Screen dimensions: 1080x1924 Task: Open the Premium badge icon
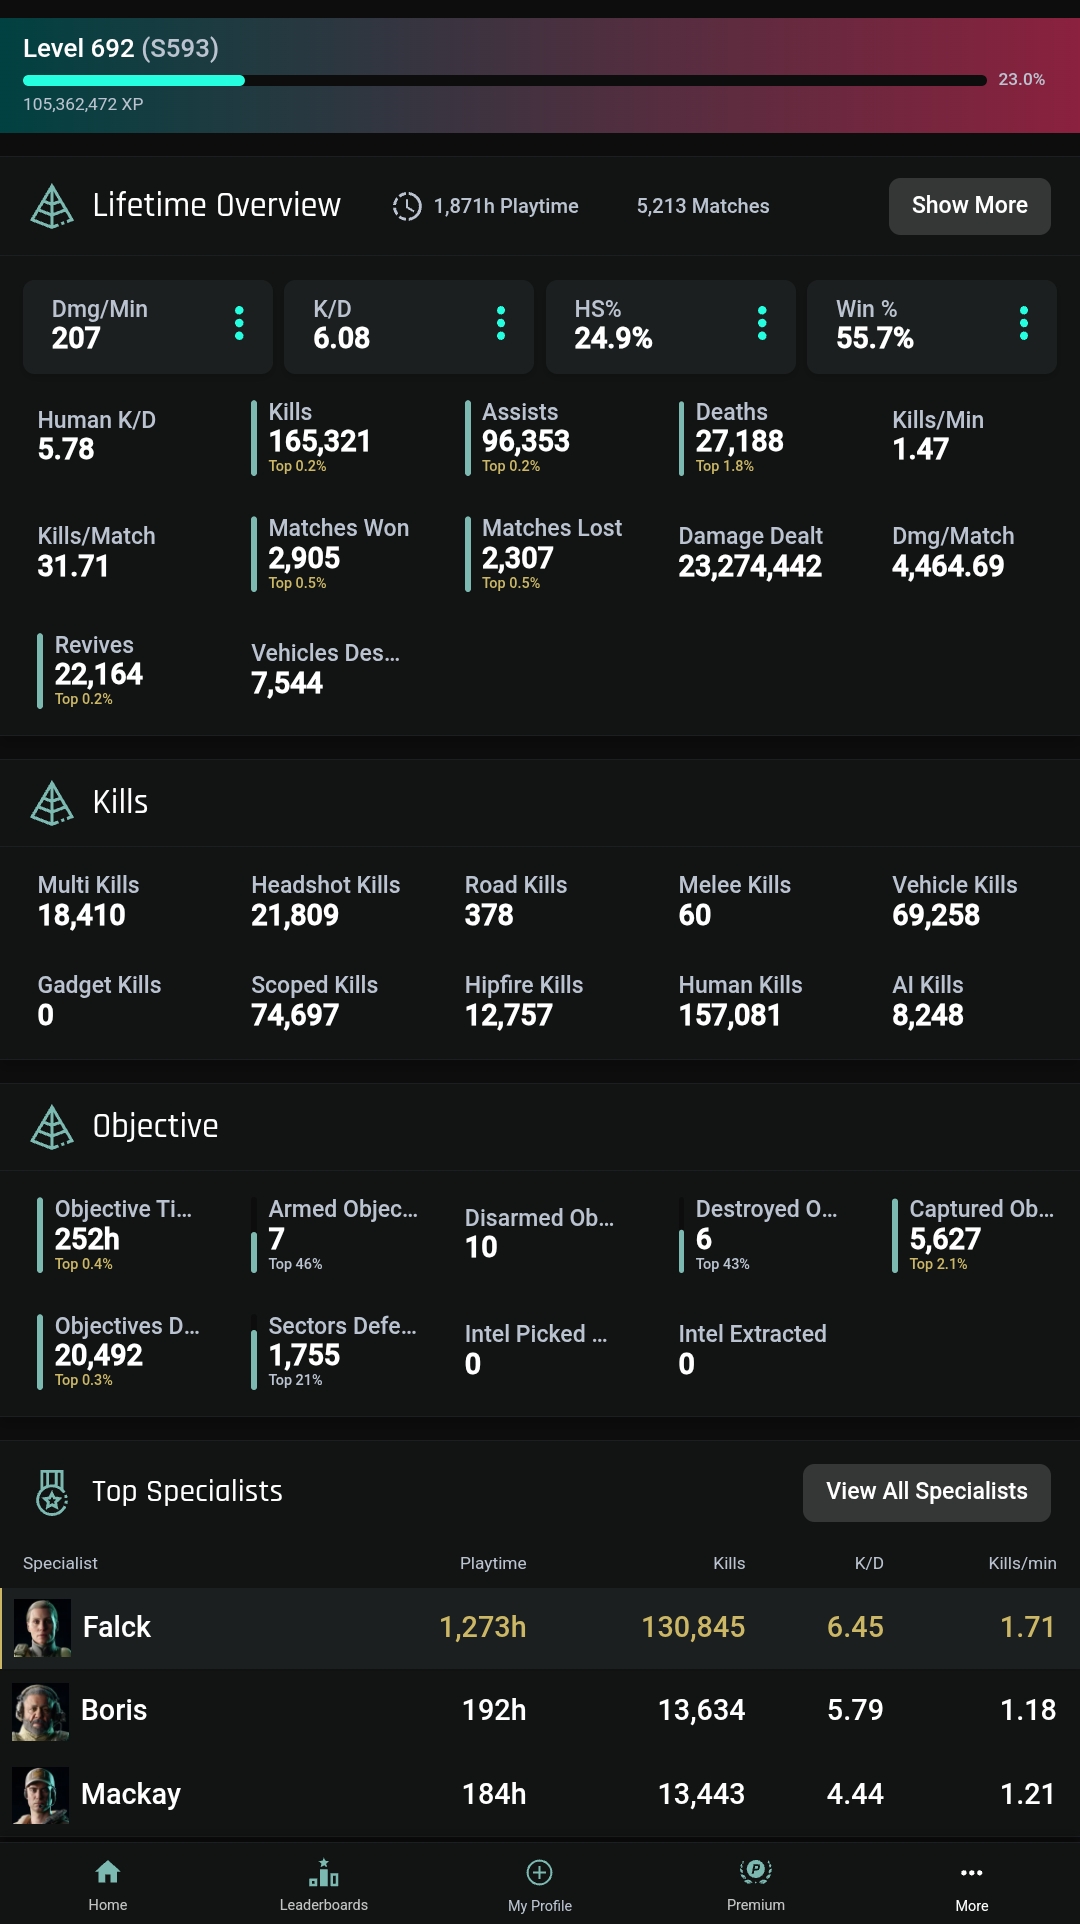point(755,1871)
